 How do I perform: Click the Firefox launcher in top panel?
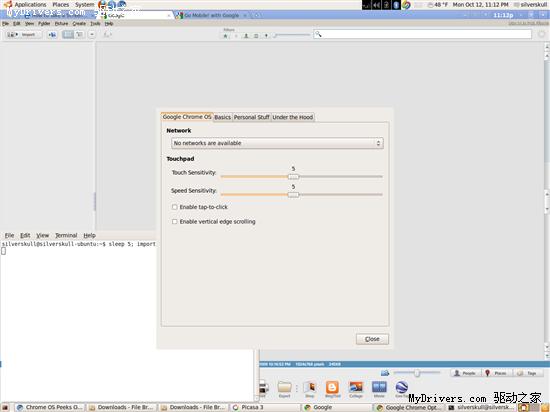pos(102,4)
